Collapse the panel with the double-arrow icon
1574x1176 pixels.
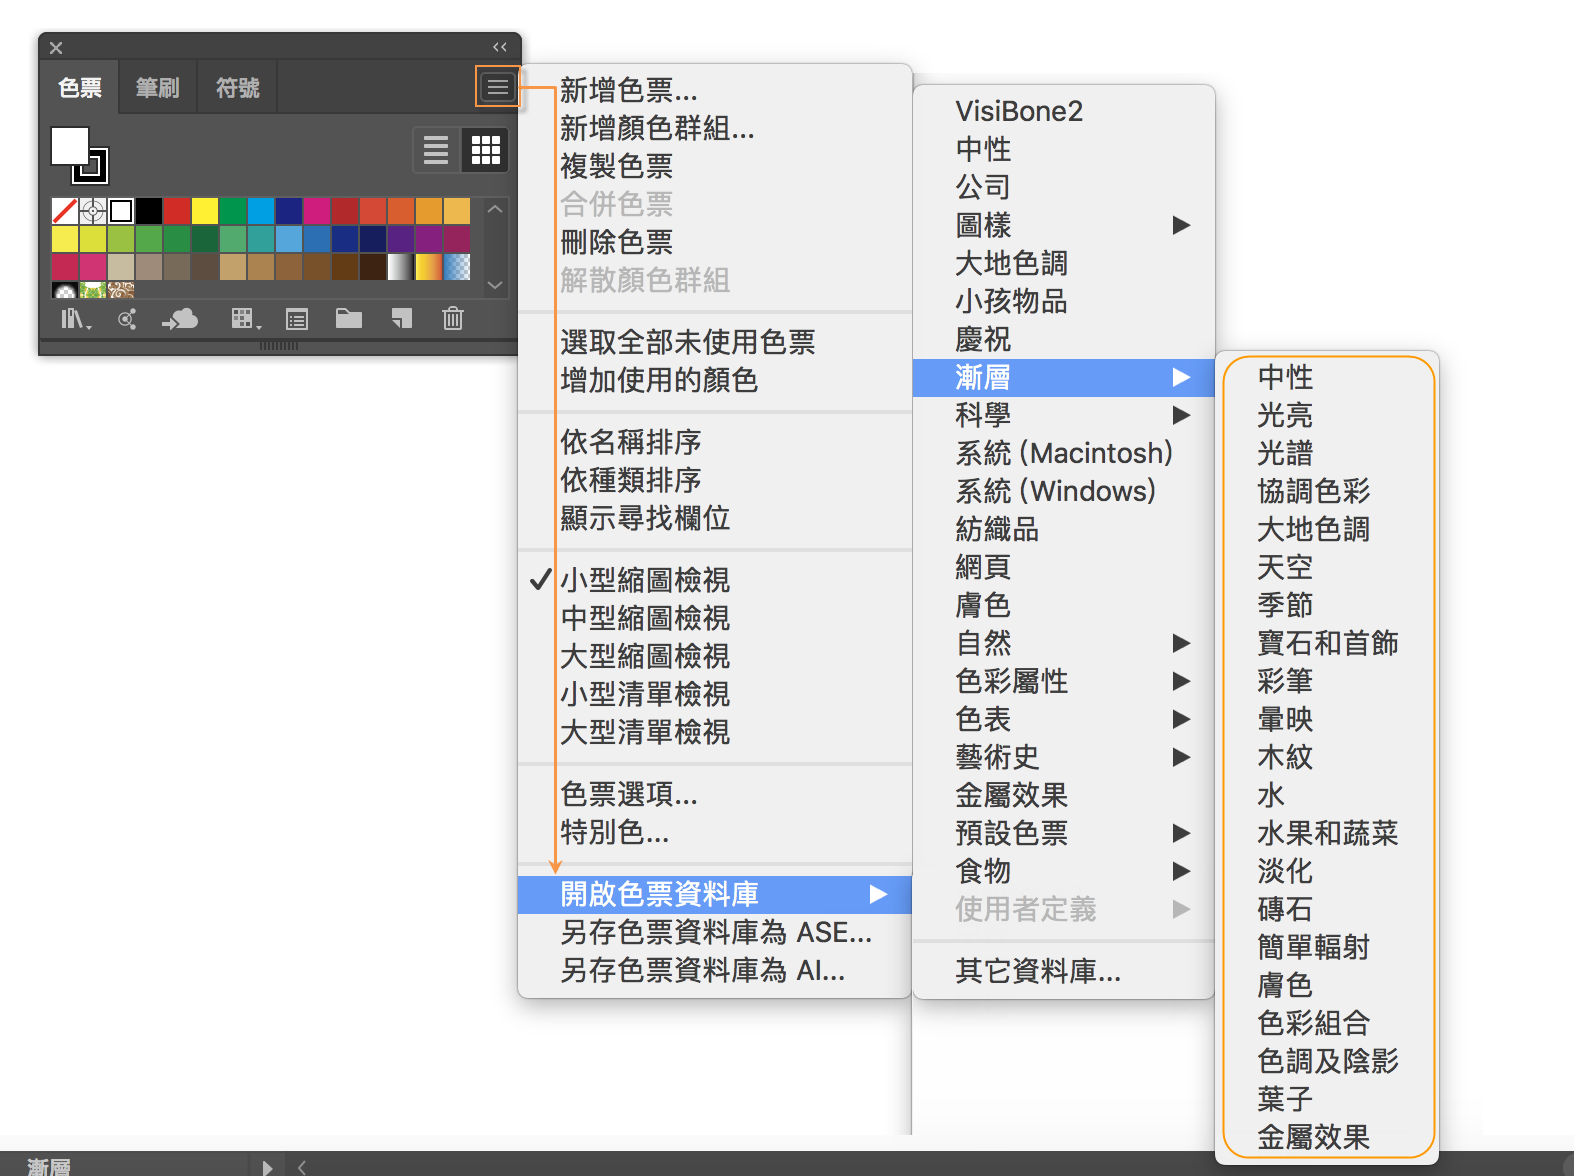pos(500,47)
